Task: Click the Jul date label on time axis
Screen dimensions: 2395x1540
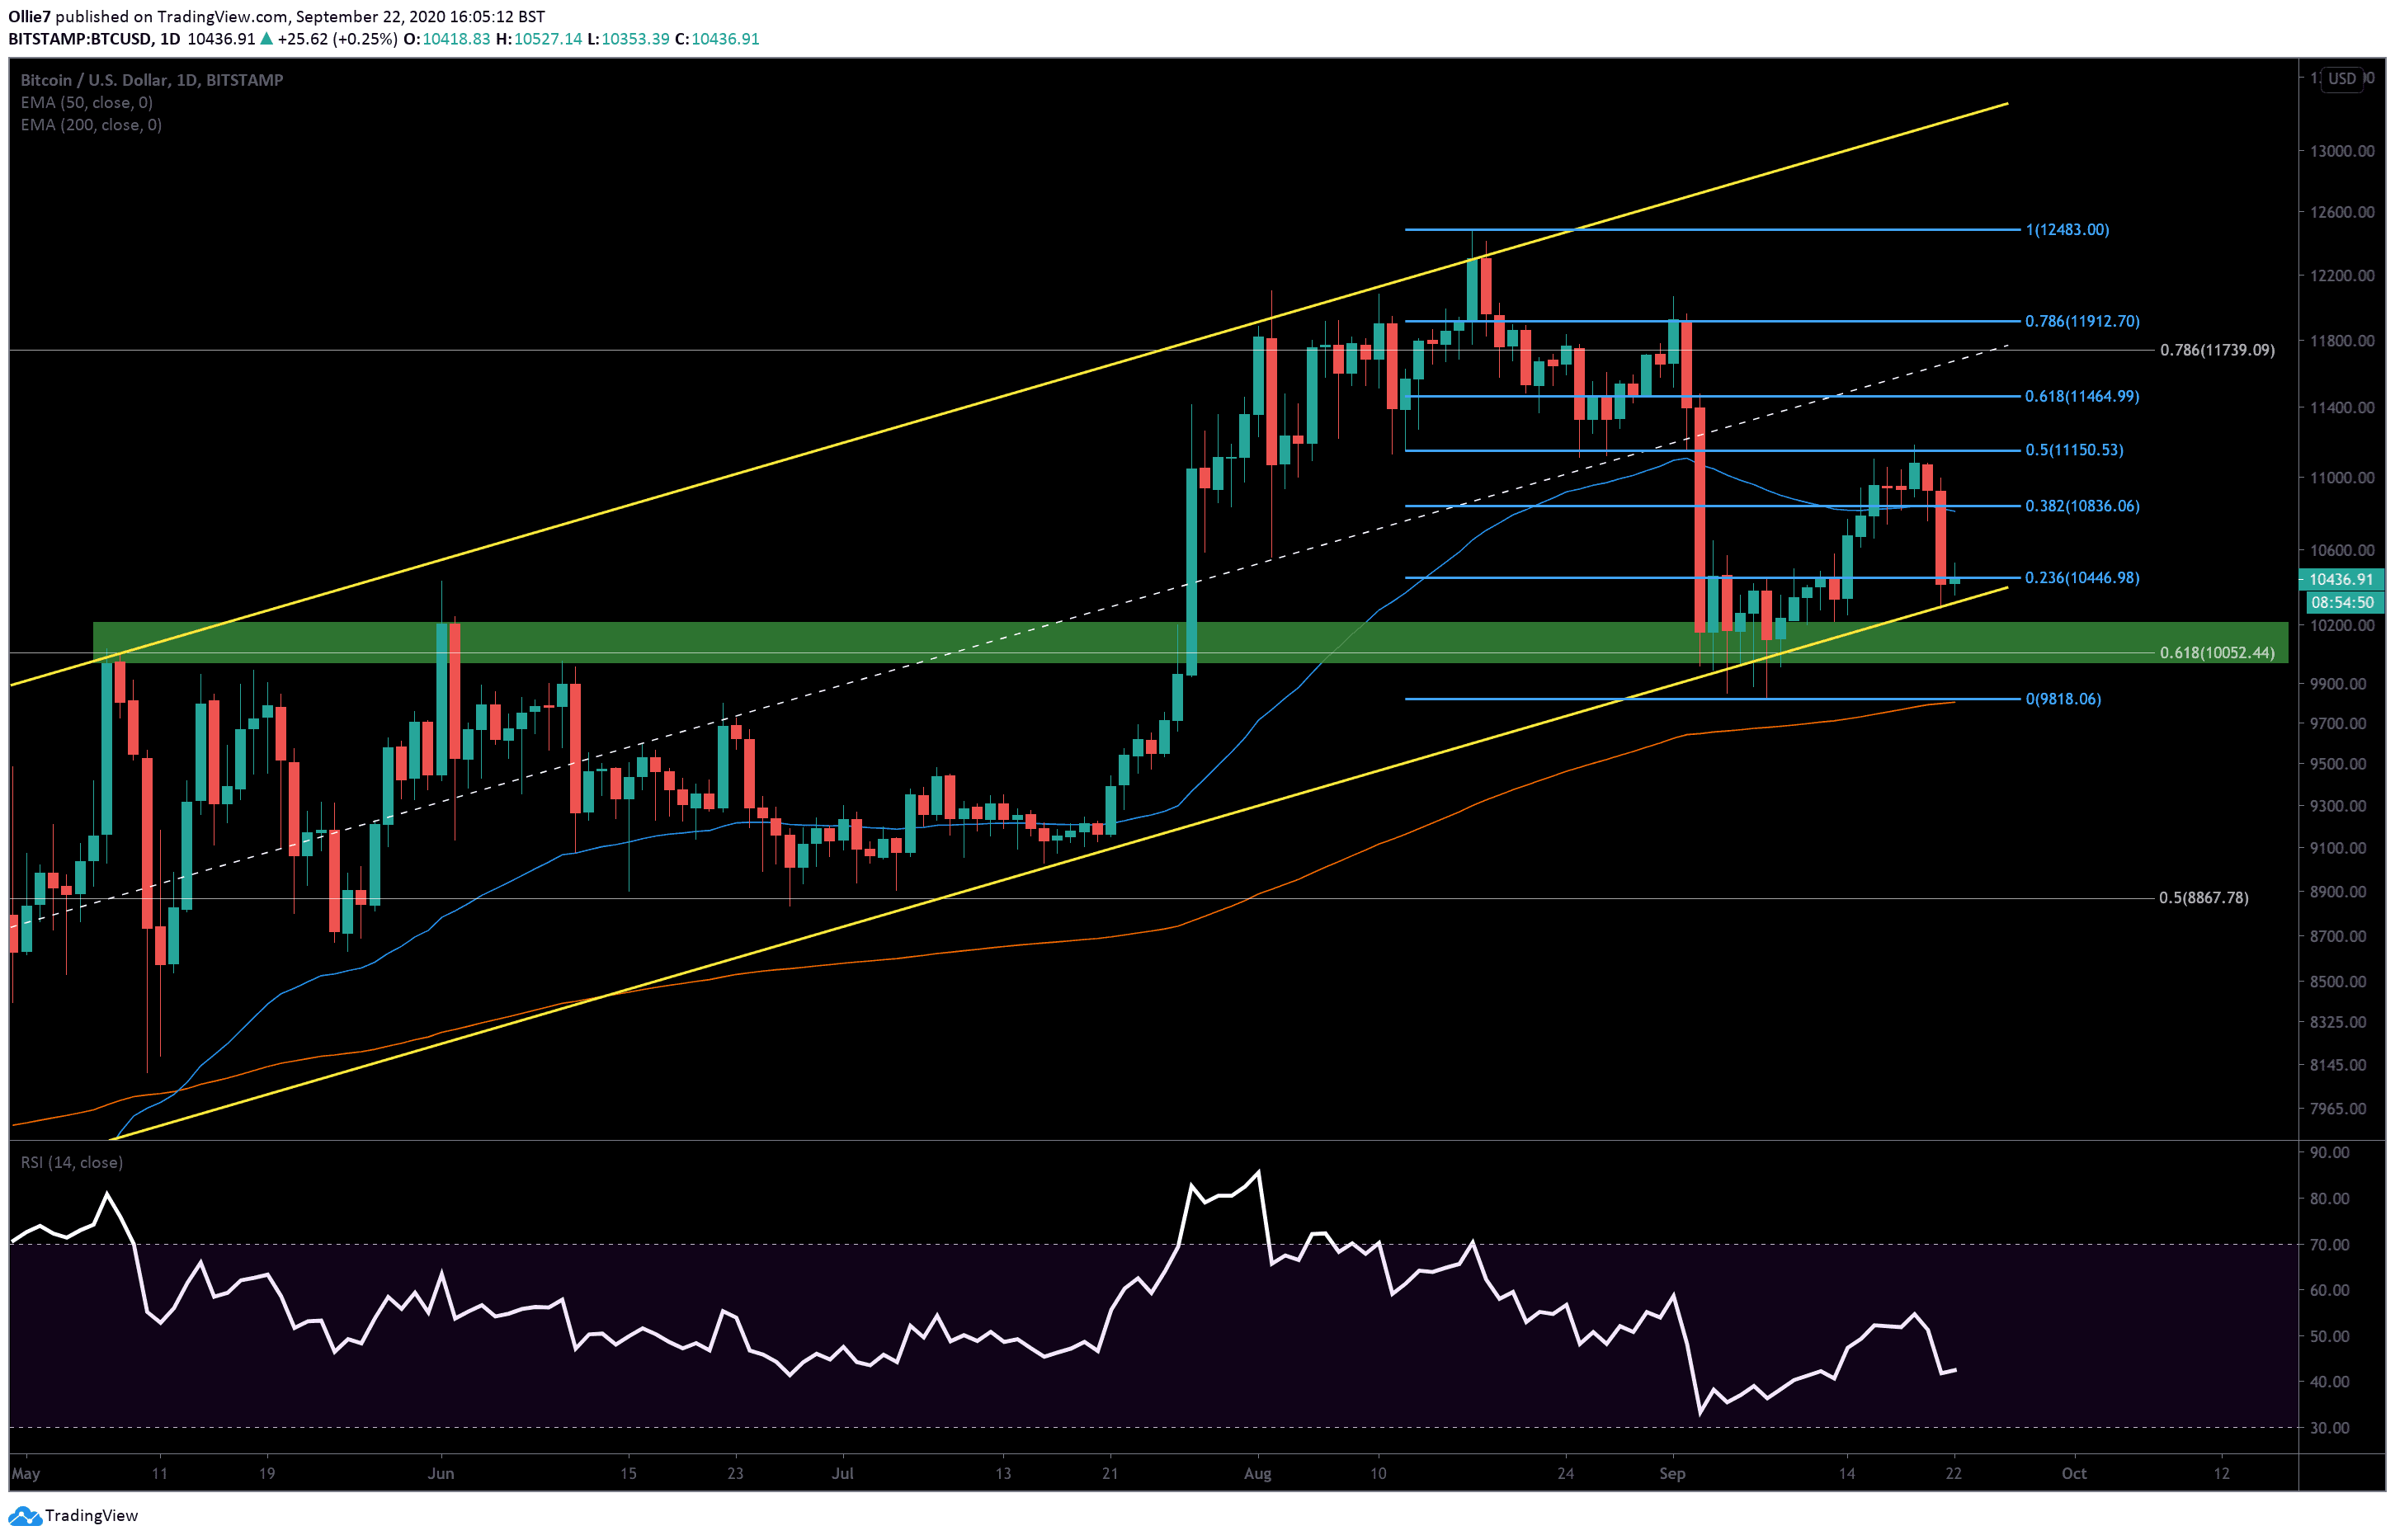Action: [843, 1474]
